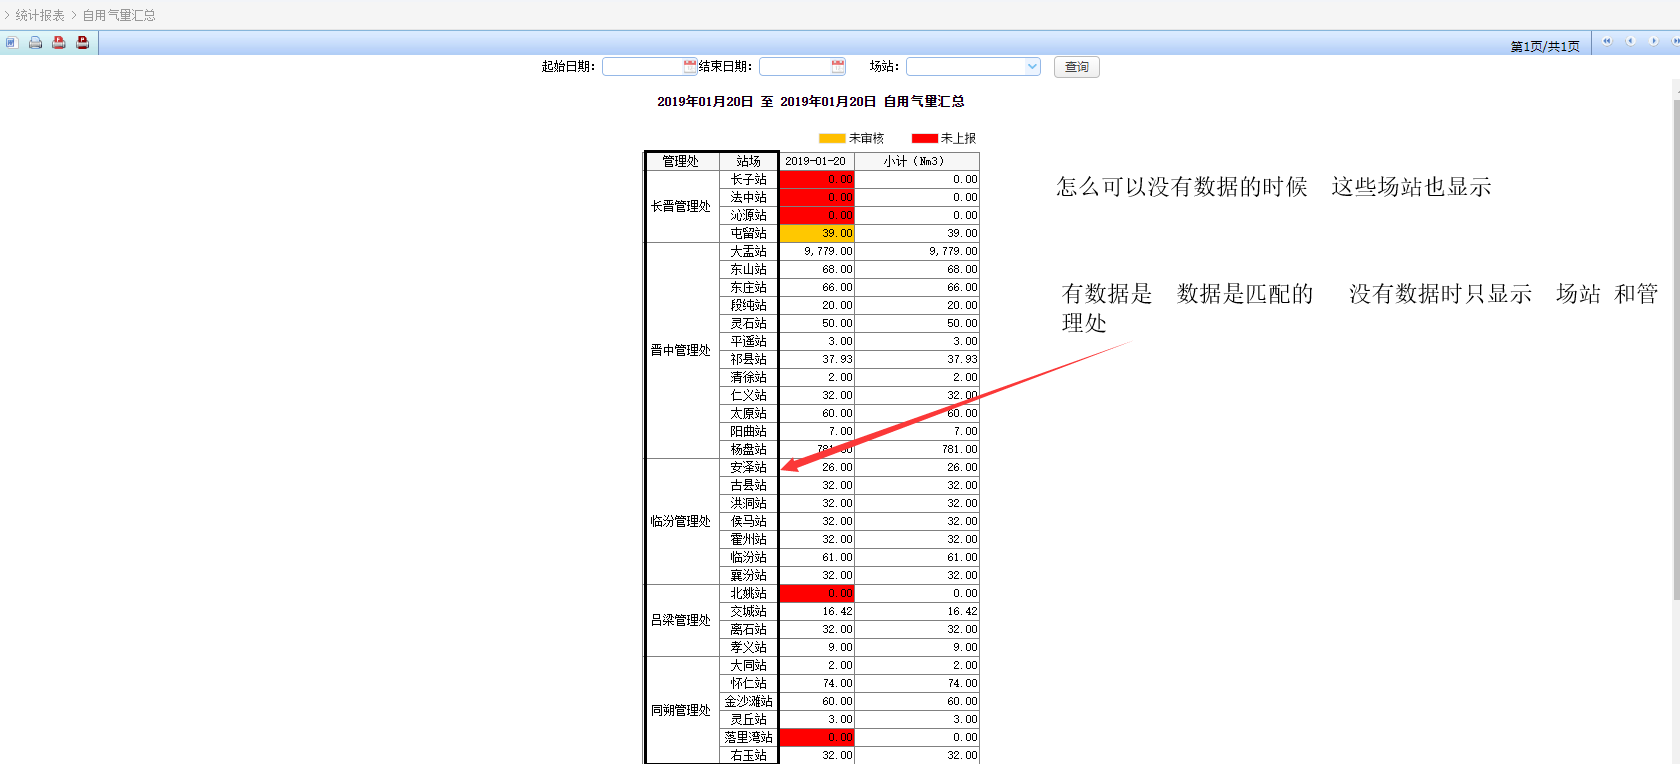Click the 霍州站 row label
Screen dimensions: 1680x764
pyautogui.click(x=749, y=539)
